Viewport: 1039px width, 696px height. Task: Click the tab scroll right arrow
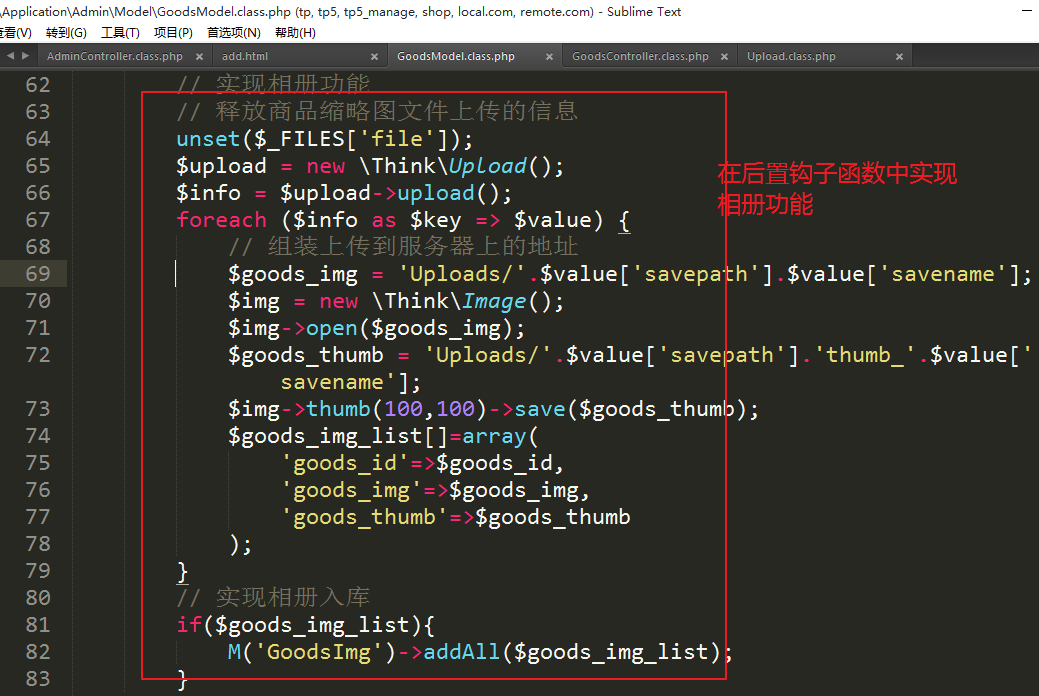point(25,56)
